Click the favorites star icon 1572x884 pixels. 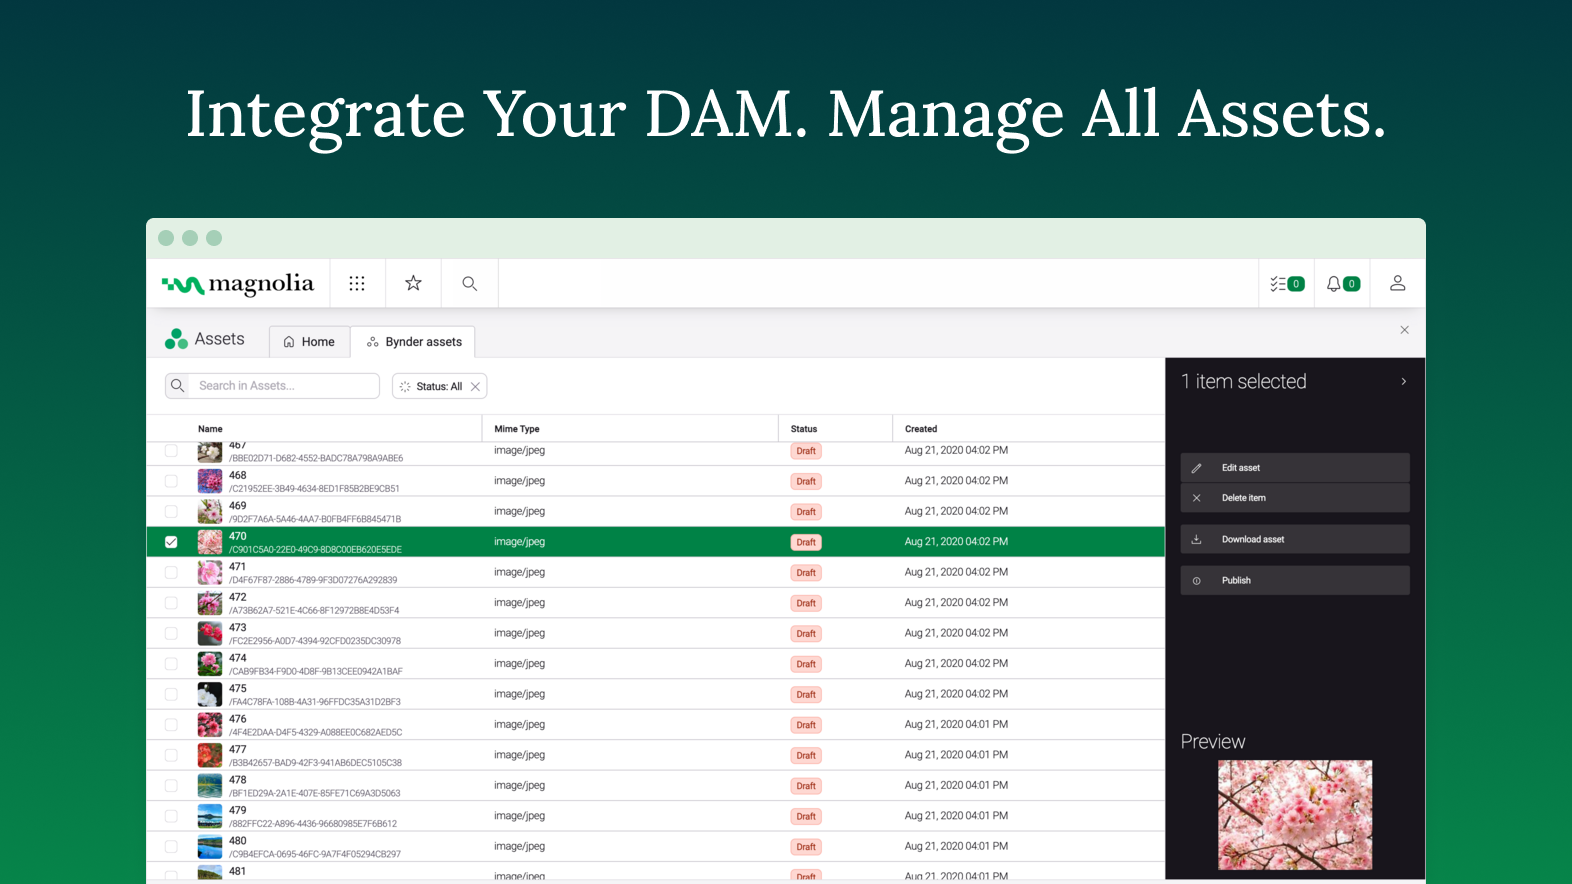pyautogui.click(x=413, y=284)
